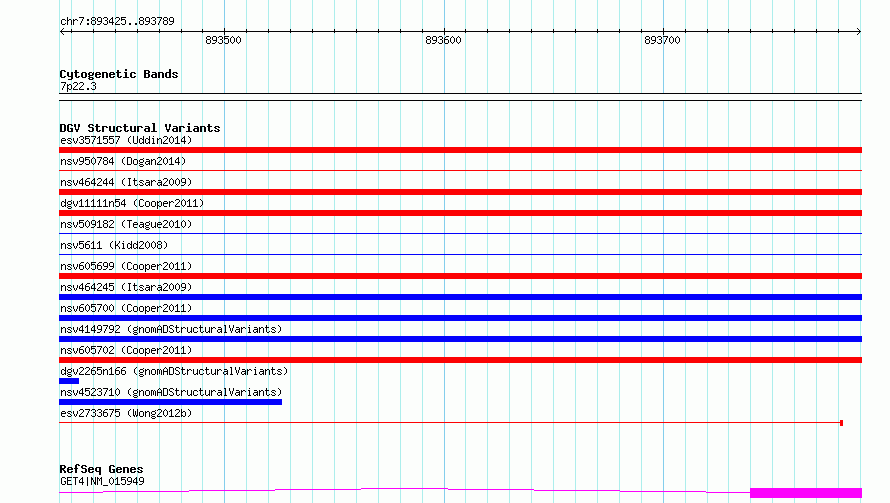Select variant nsv4149792 (gnomADStructuralVariants) label
The height and width of the screenshot is (503, 890).
171,329
